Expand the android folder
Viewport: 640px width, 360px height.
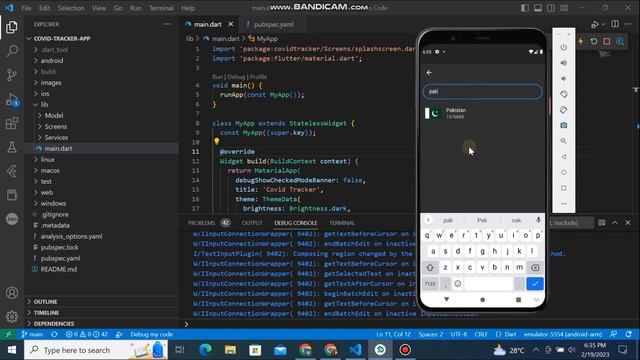pos(52,60)
